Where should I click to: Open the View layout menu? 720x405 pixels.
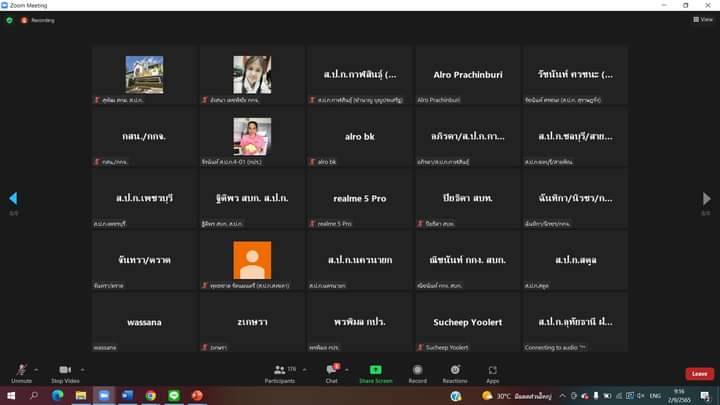(x=702, y=19)
